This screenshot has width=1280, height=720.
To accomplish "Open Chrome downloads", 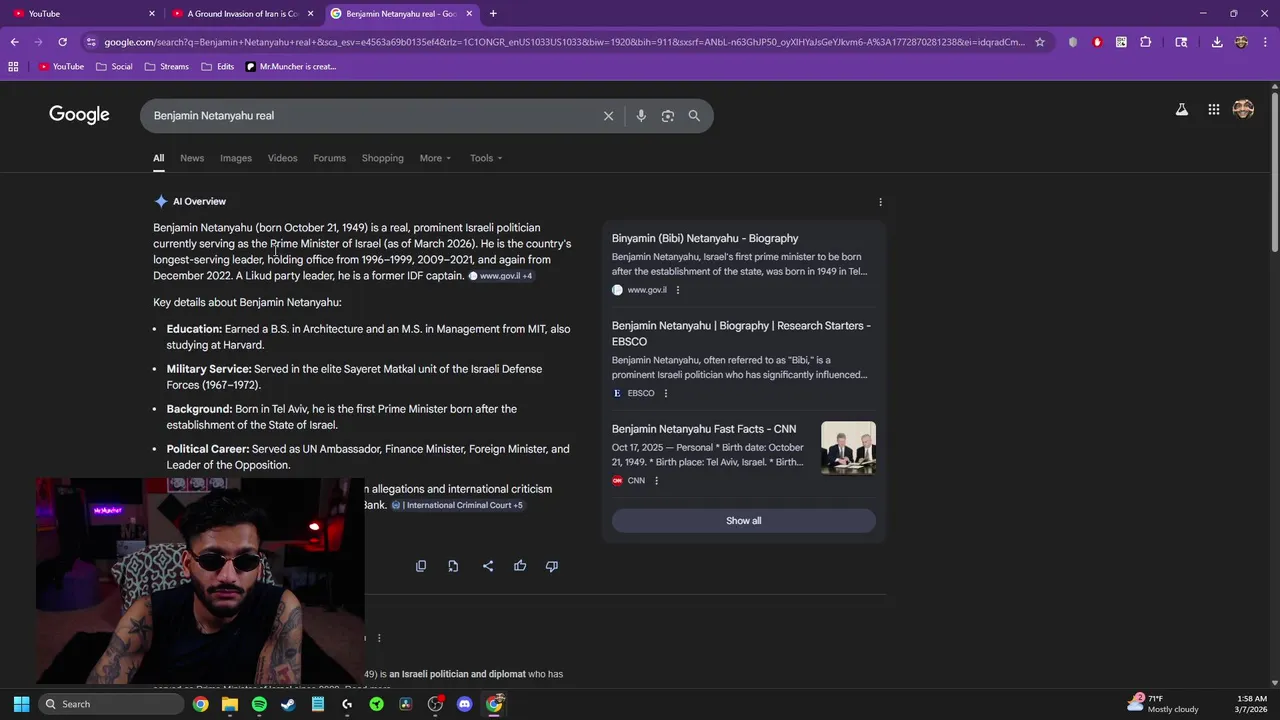I will pyautogui.click(x=1217, y=42).
